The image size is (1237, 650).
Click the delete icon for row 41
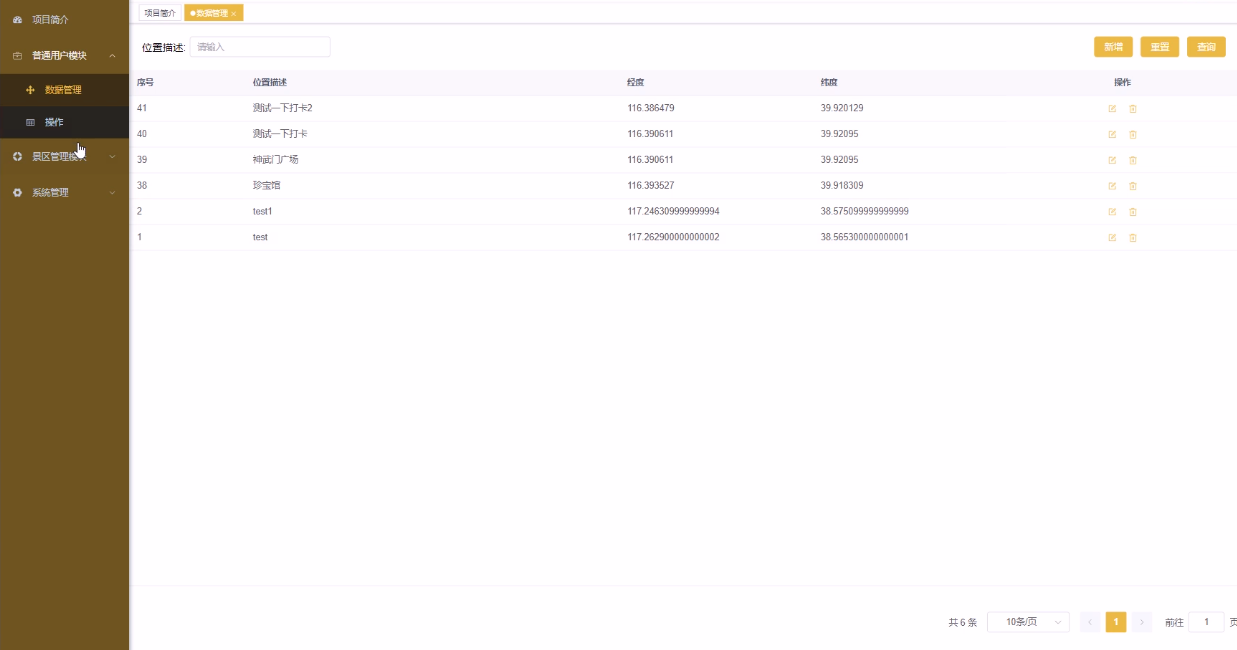(1133, 108)
